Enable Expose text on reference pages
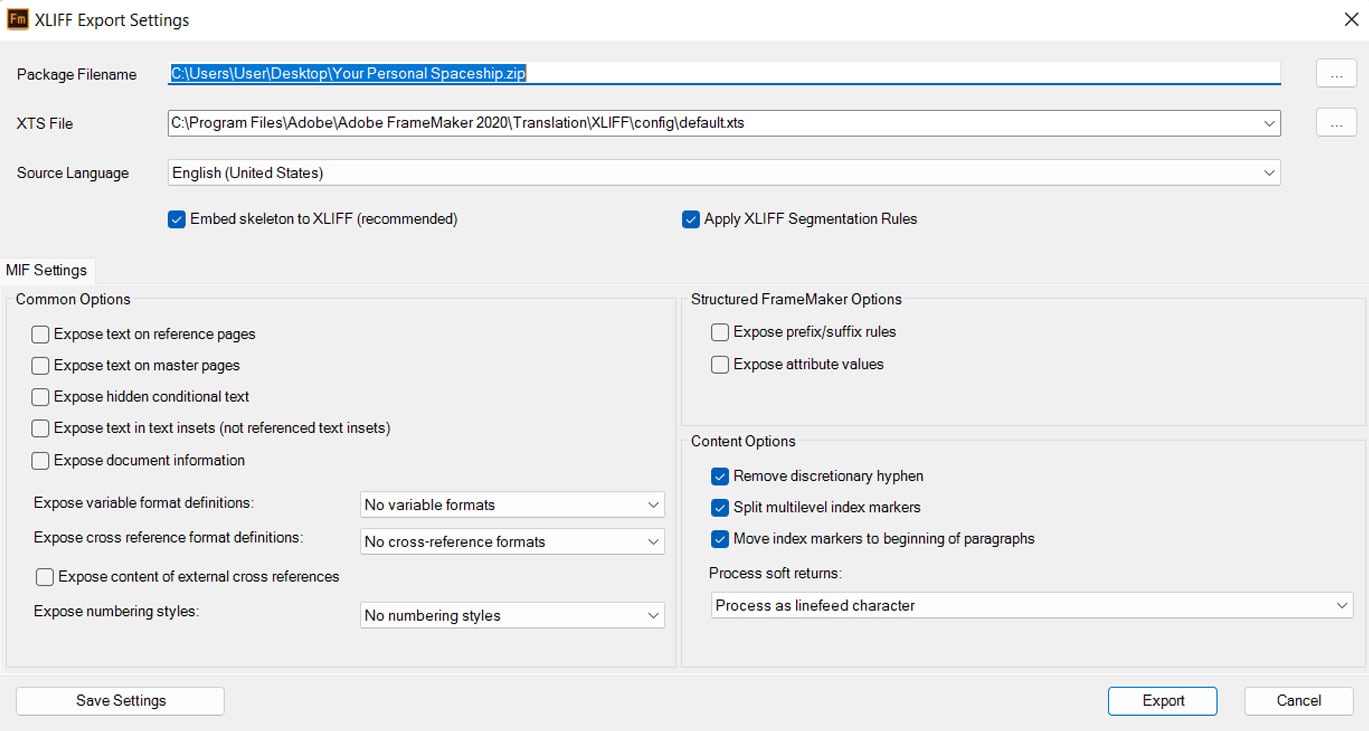 [x=40, y=334]
